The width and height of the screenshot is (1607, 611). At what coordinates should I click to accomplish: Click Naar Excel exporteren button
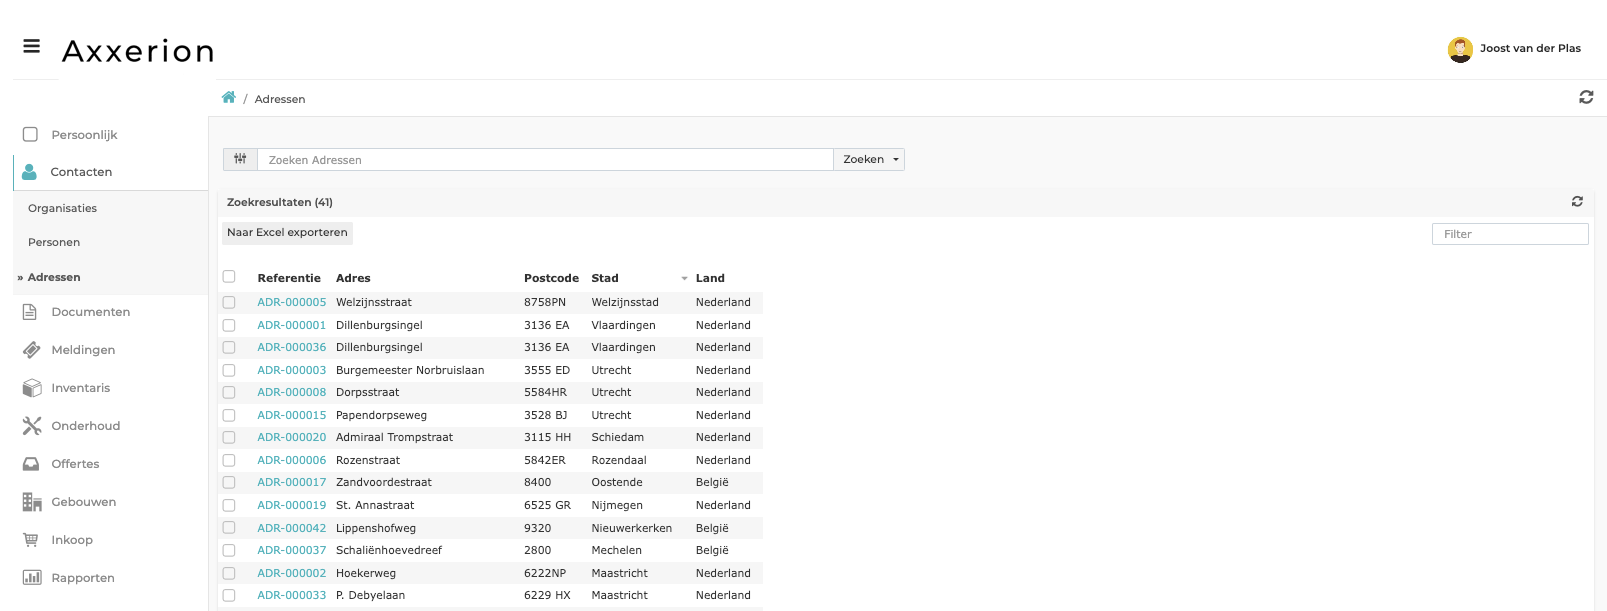click(x=287, y=233)
